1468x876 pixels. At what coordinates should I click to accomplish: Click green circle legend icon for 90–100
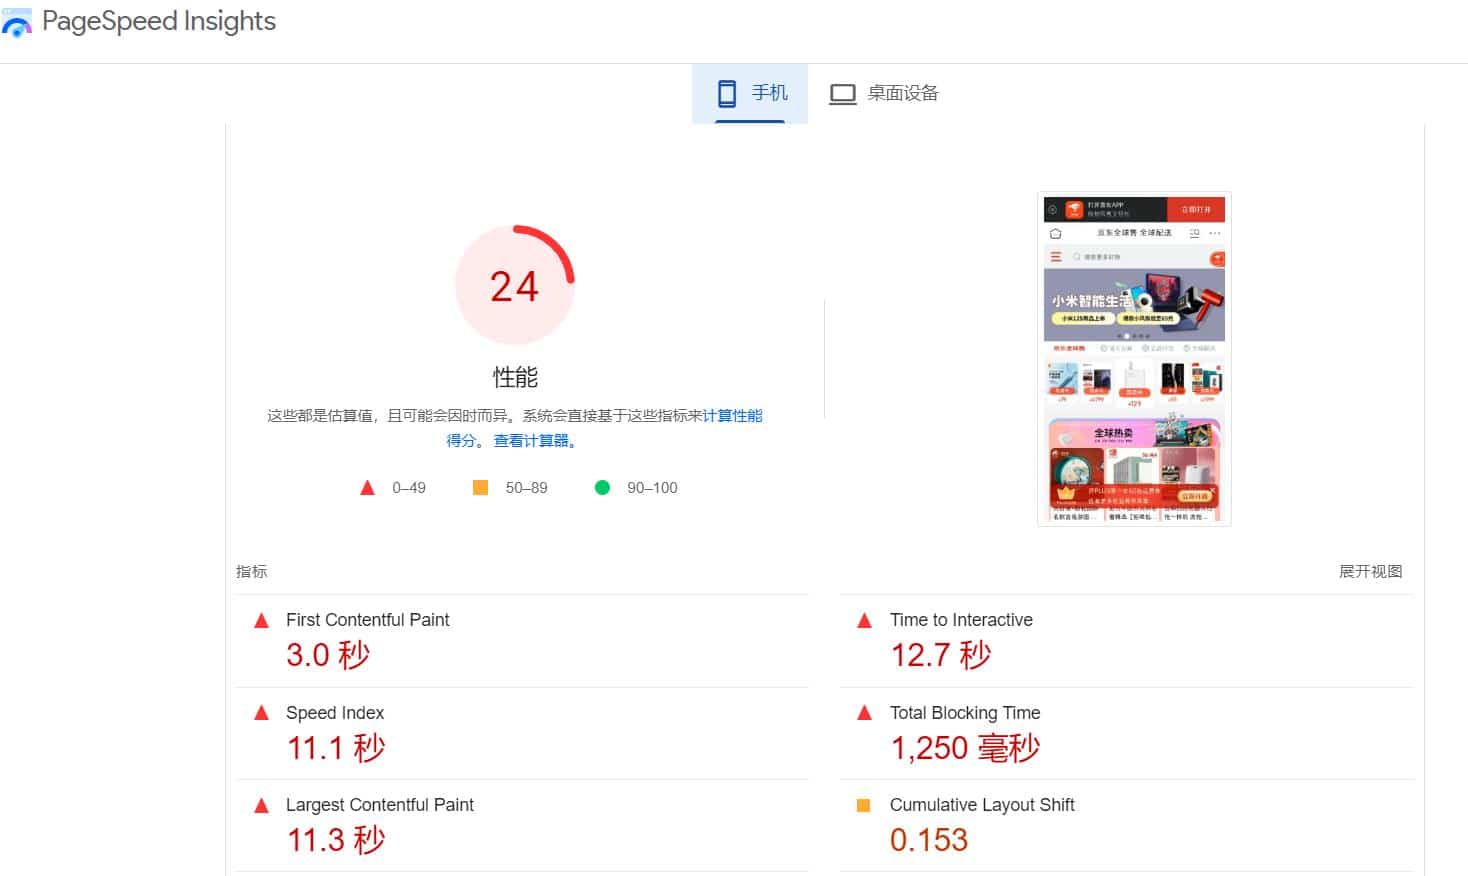click(602, 487)
